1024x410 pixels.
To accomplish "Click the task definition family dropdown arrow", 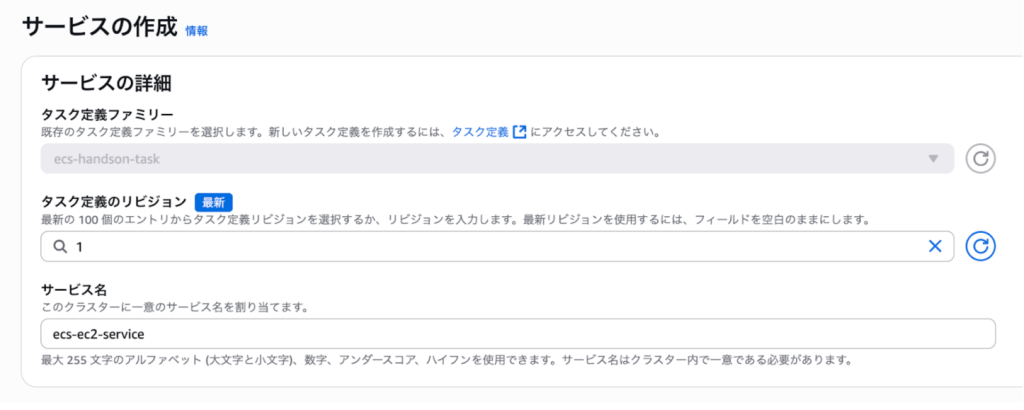I will coord(933,158).
